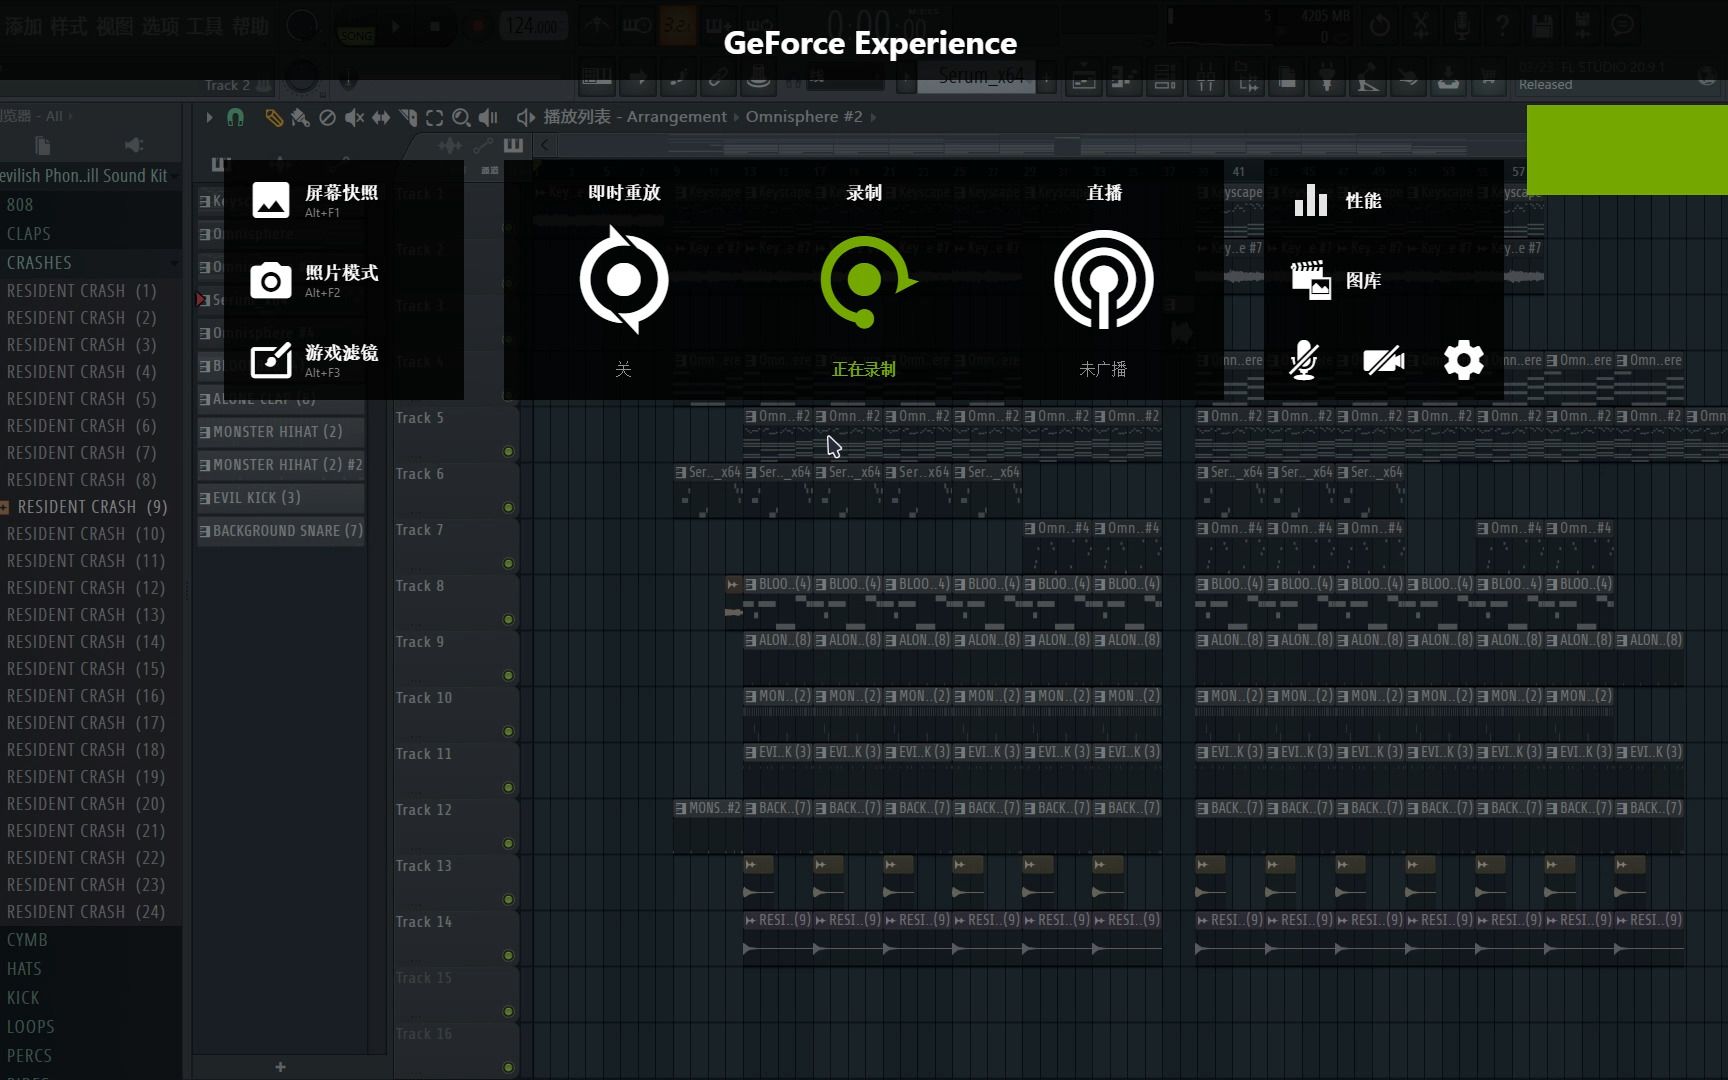Open the 性能 performance panel
This screenshot has width=1728, height=1080.
[1337, 200]
